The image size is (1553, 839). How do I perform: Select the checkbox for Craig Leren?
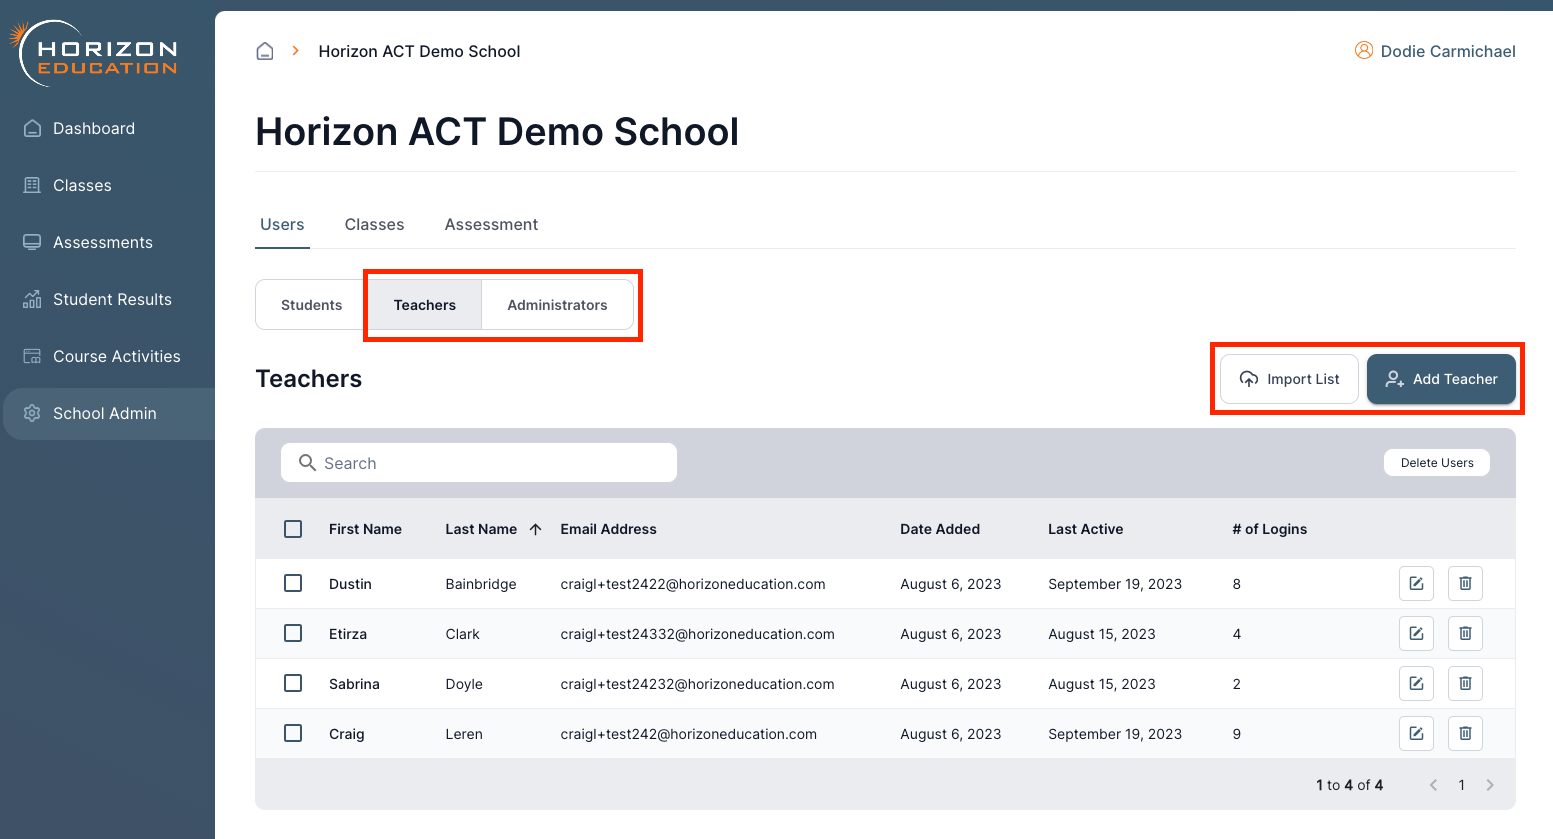(293, 733)
